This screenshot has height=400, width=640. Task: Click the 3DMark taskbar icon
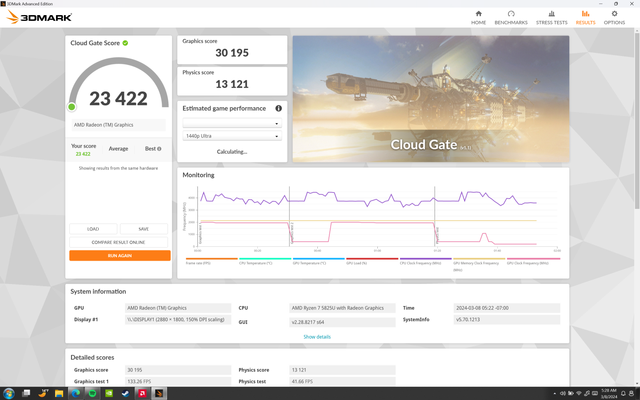click(159, 393)
